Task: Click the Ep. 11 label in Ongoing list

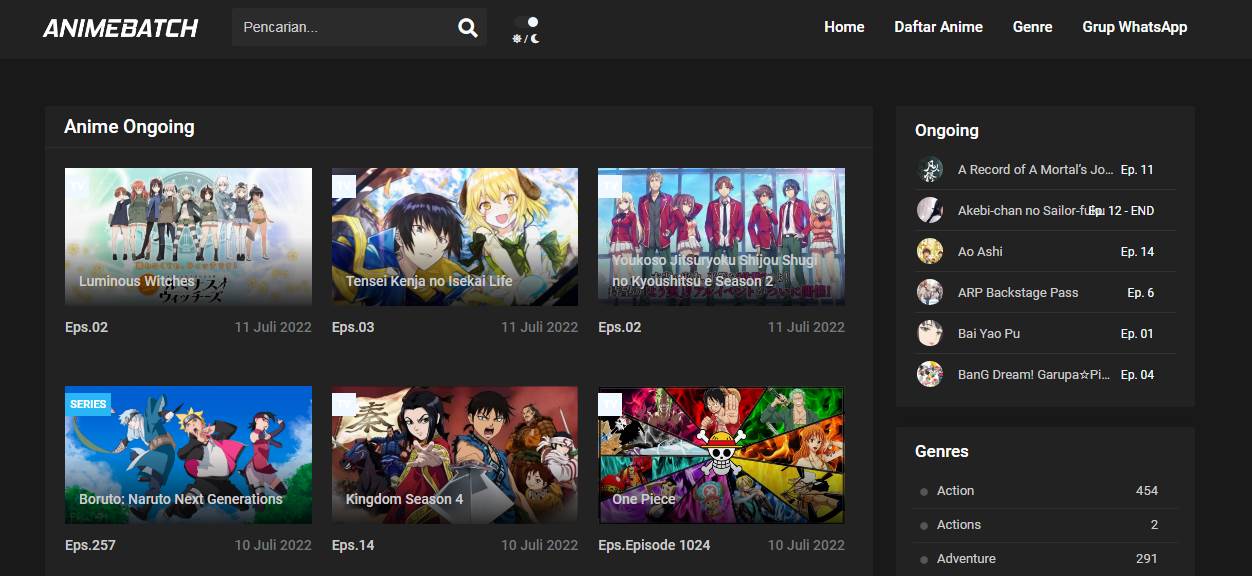Action: tap(1137, 169)
